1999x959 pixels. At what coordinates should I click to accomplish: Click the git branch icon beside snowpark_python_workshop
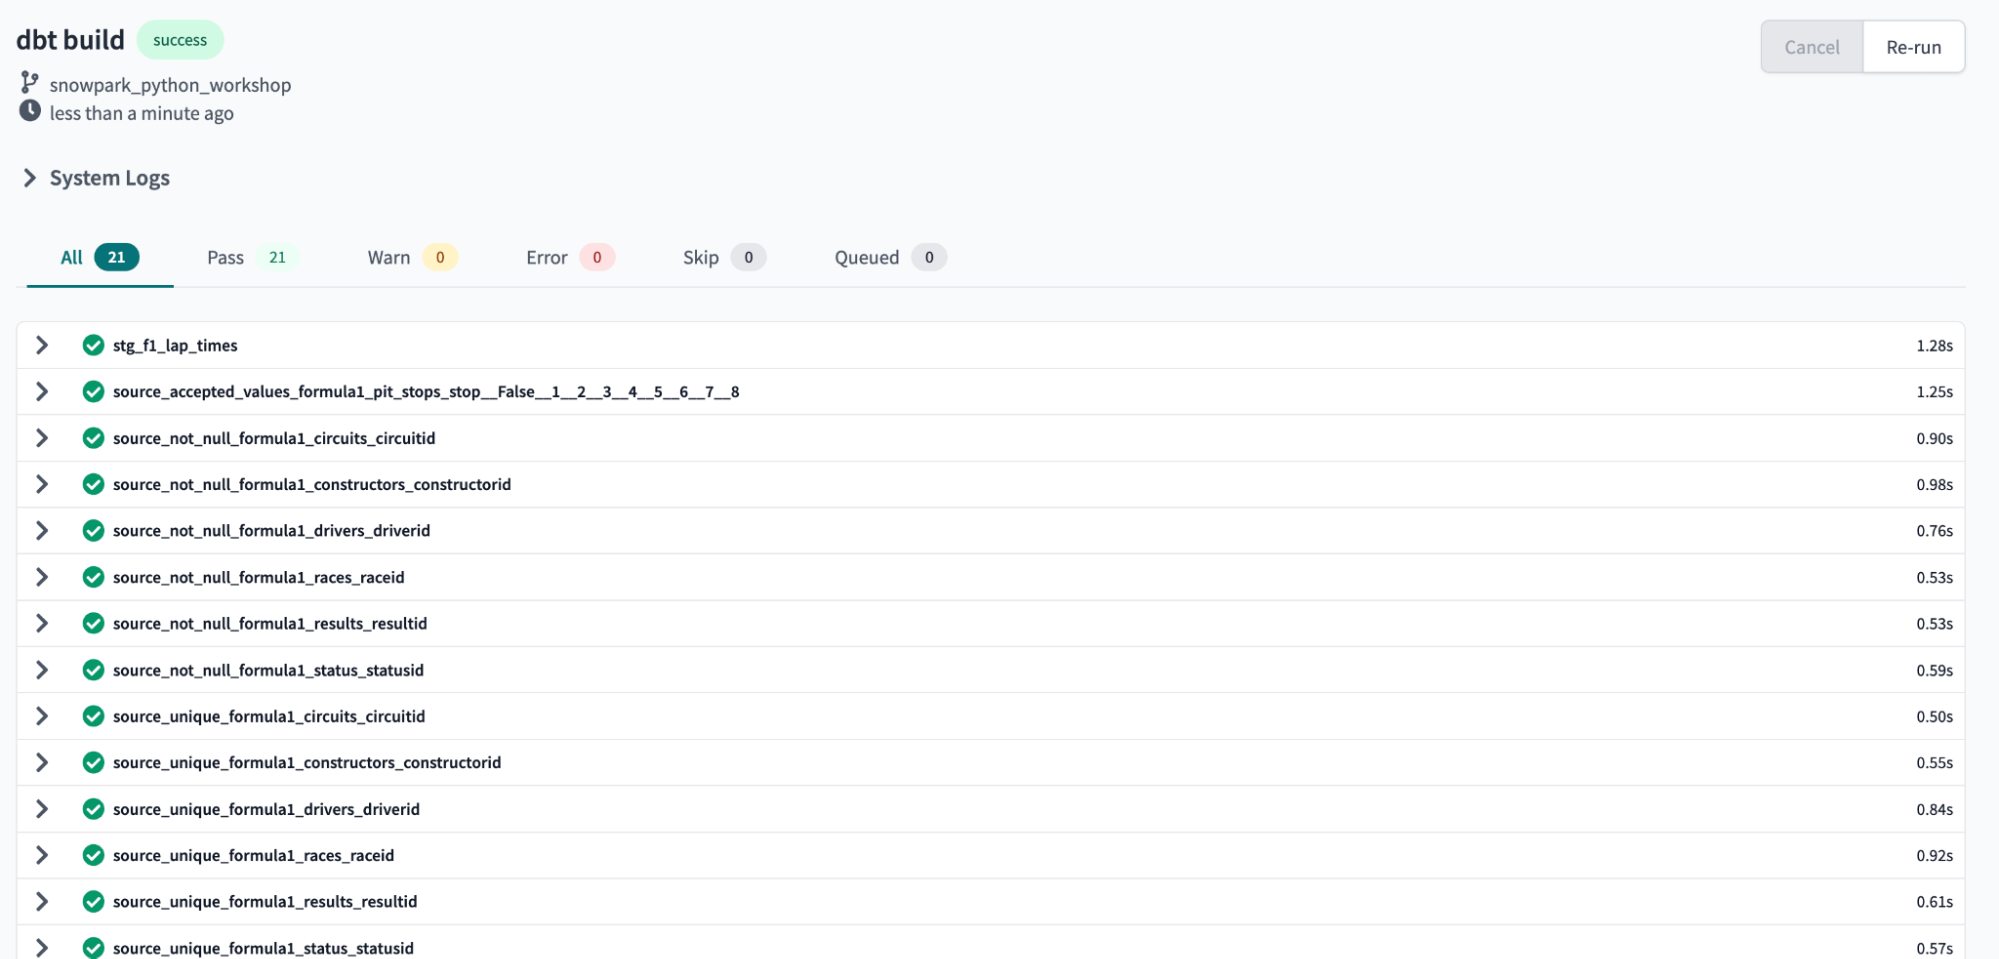(30, 83)
